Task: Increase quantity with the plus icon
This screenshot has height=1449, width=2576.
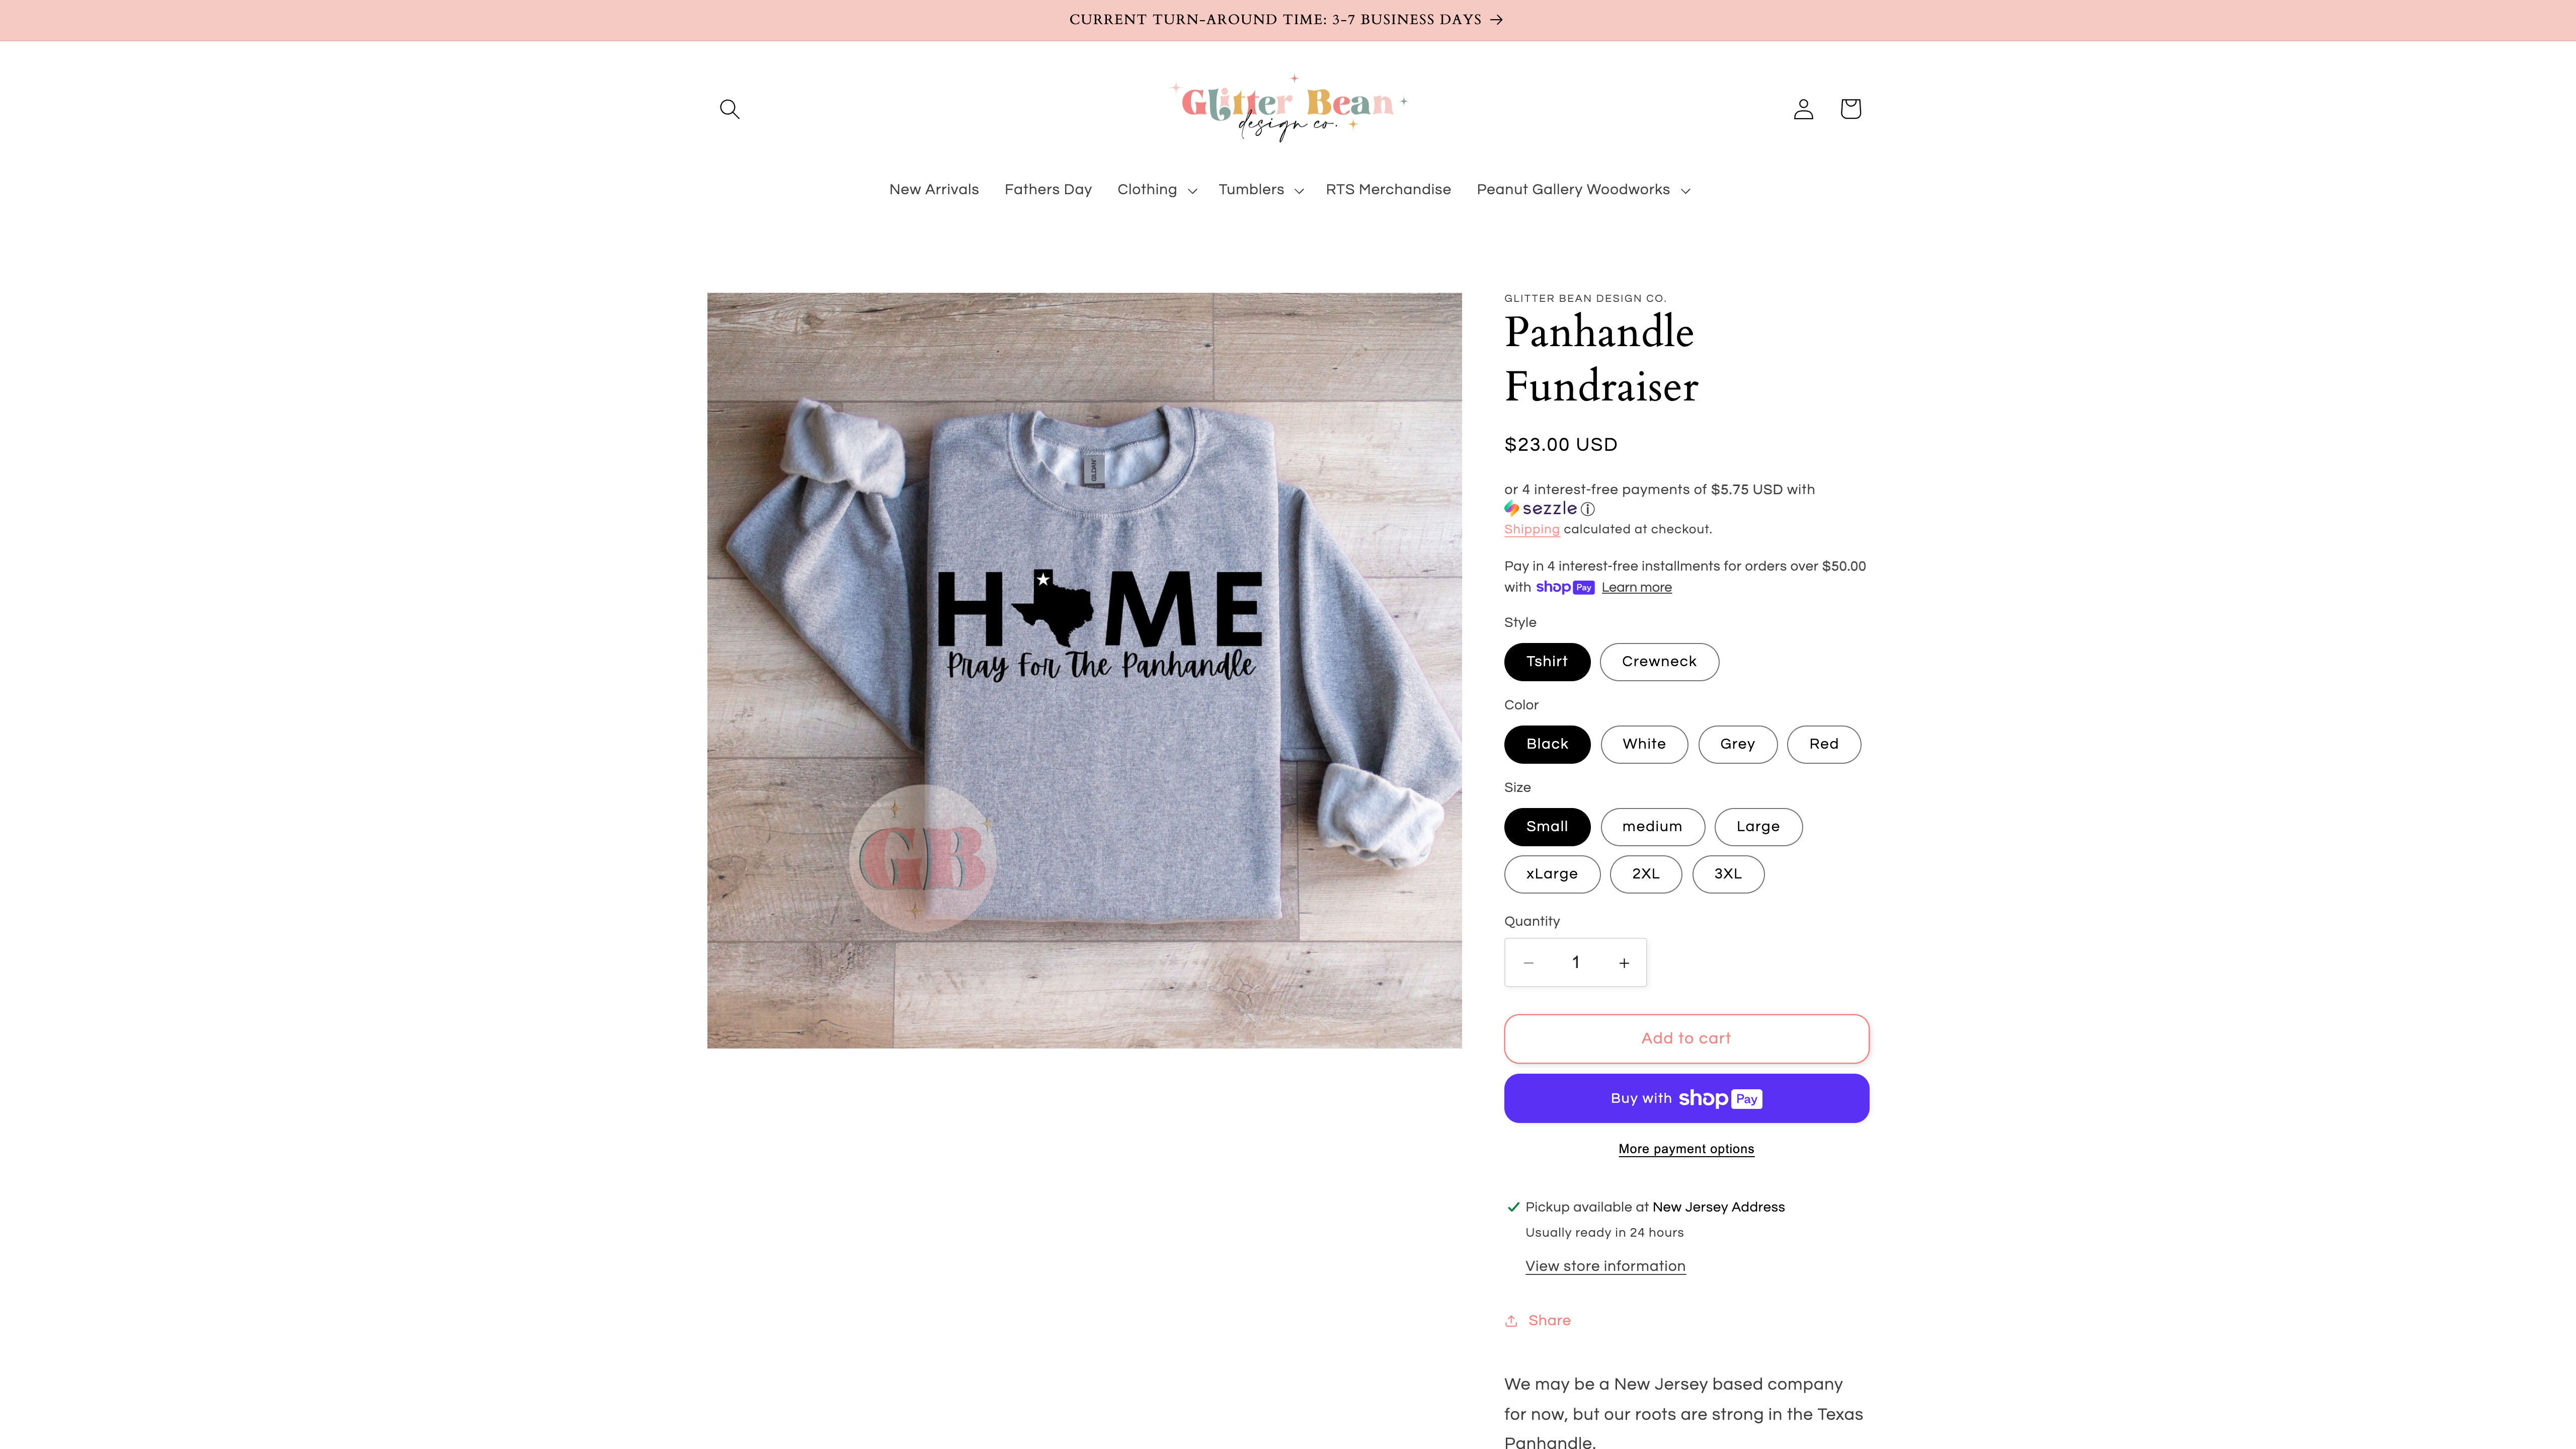Action: 1624,963
